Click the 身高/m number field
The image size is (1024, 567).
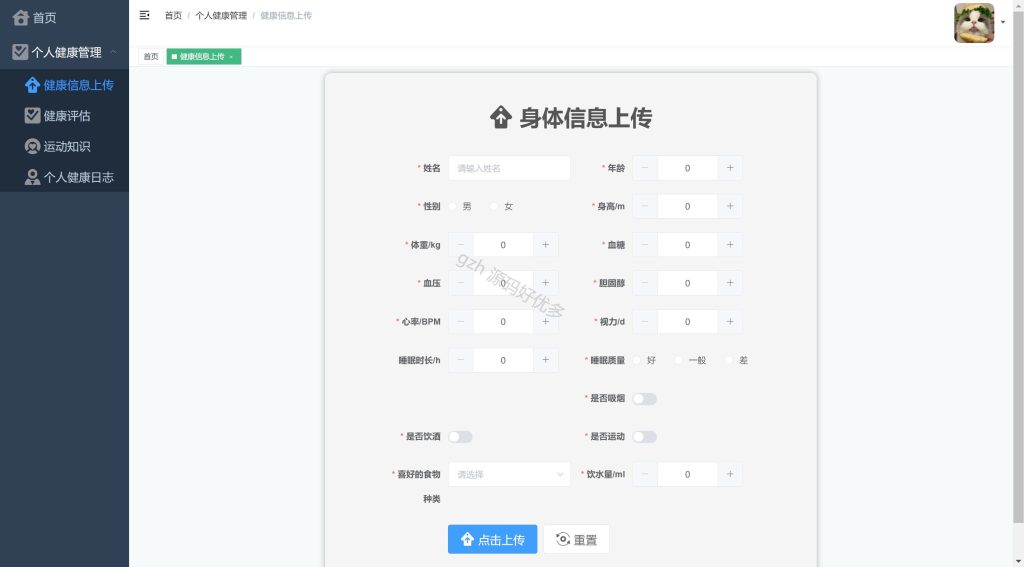coord(687,206)
